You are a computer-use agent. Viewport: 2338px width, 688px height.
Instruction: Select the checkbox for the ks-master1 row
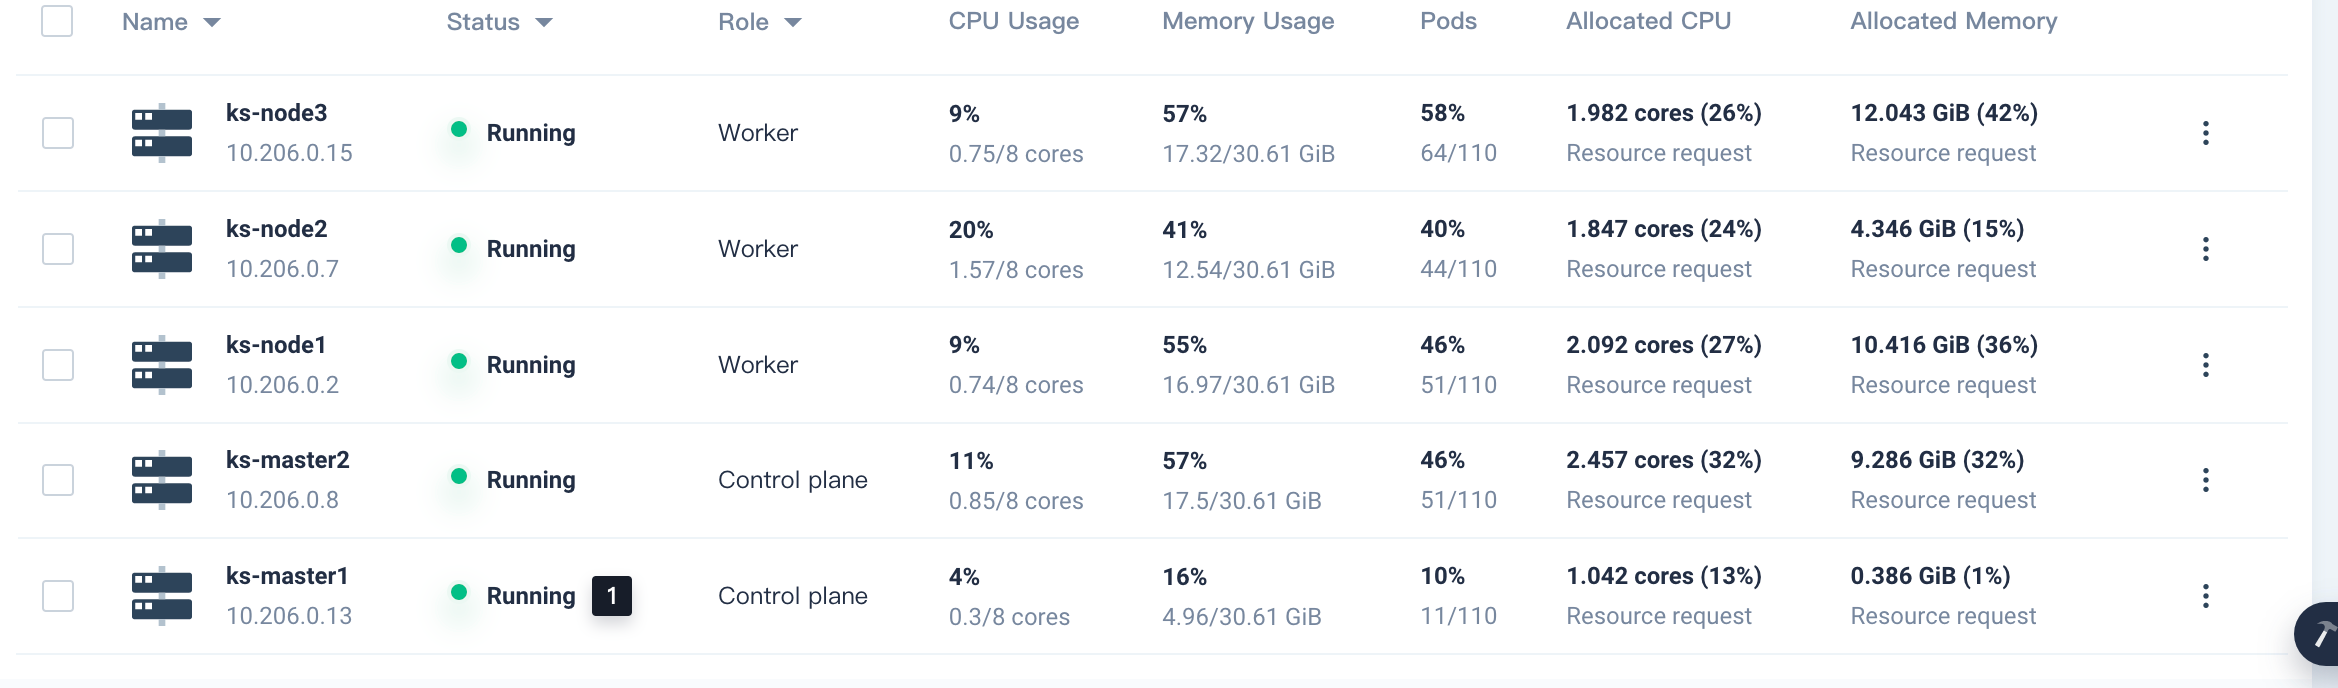click(57, 595)
